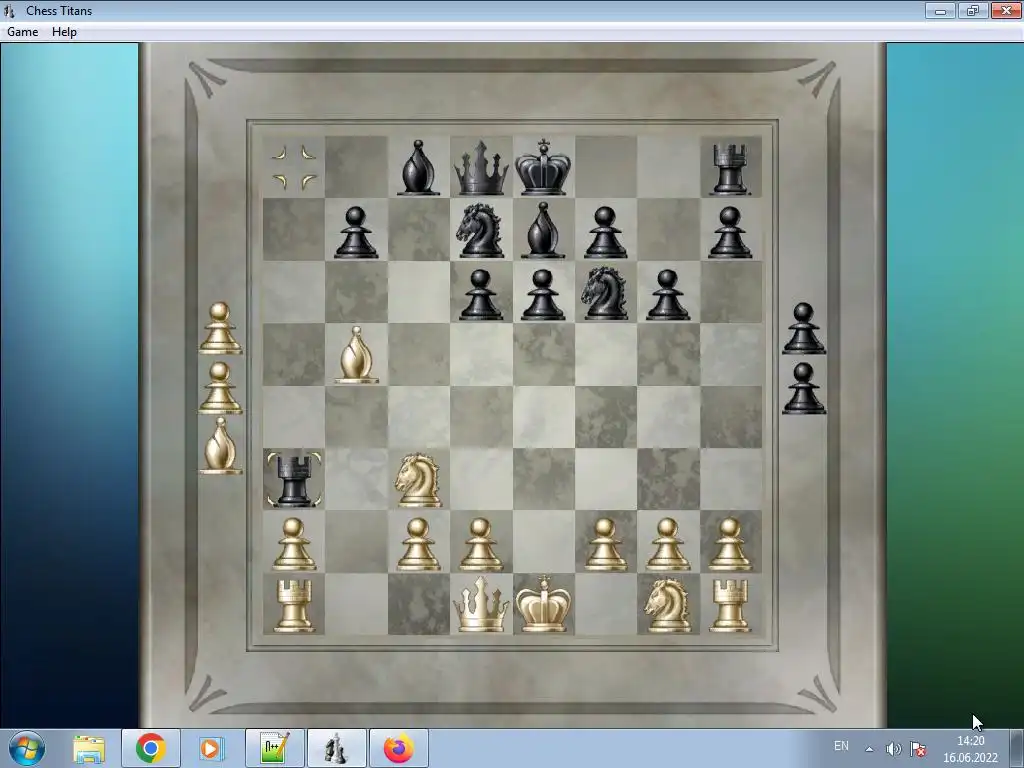The width and height of the screenshot is (1024, 768).
Task: Click the highlighted empty corner square with gold markers
Action: point(294,167)
